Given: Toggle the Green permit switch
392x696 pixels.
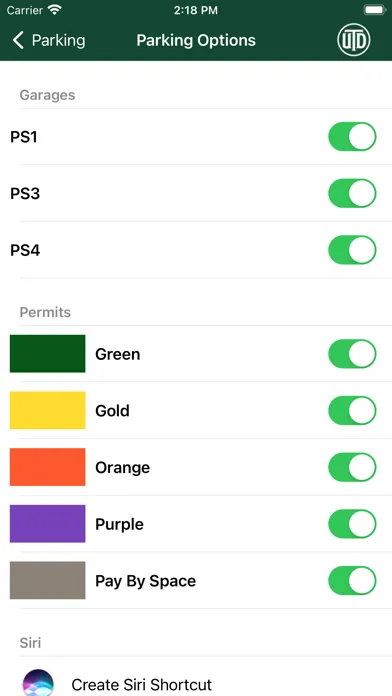Looking at the screenshot, I should (352, 354).
